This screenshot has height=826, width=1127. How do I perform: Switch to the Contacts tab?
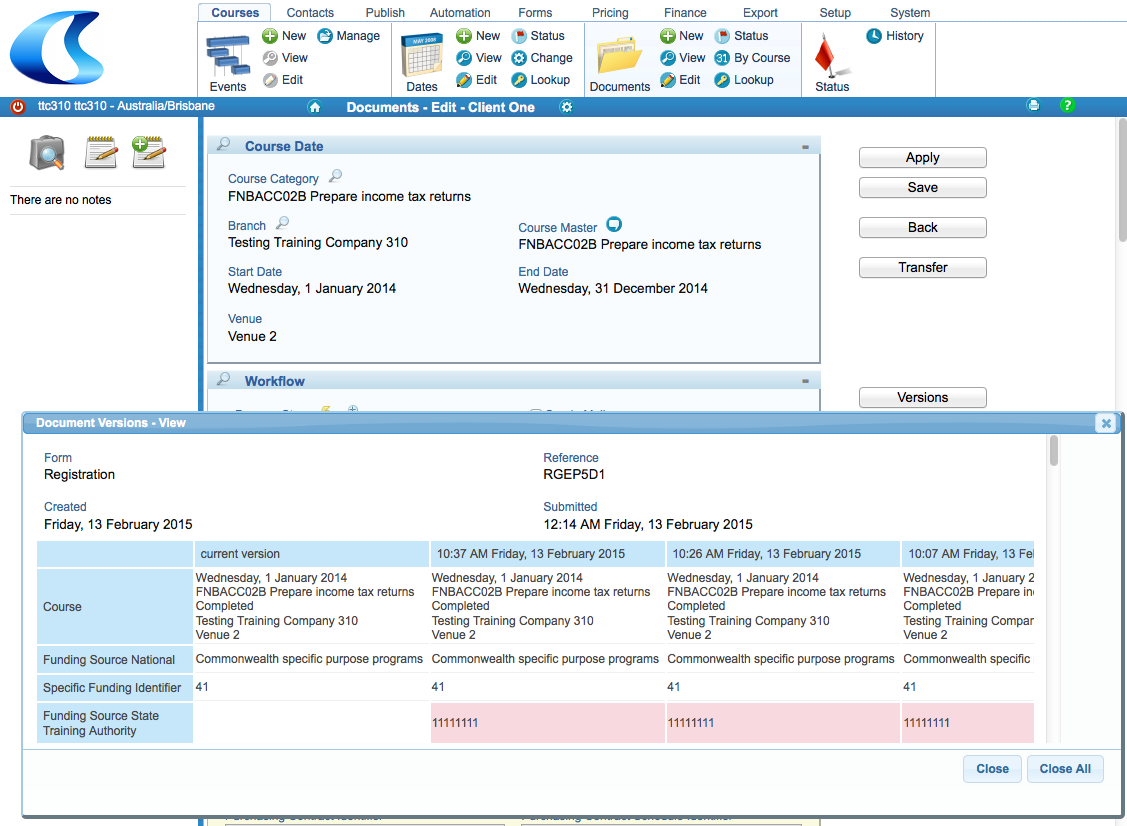[x=310, y=13]
